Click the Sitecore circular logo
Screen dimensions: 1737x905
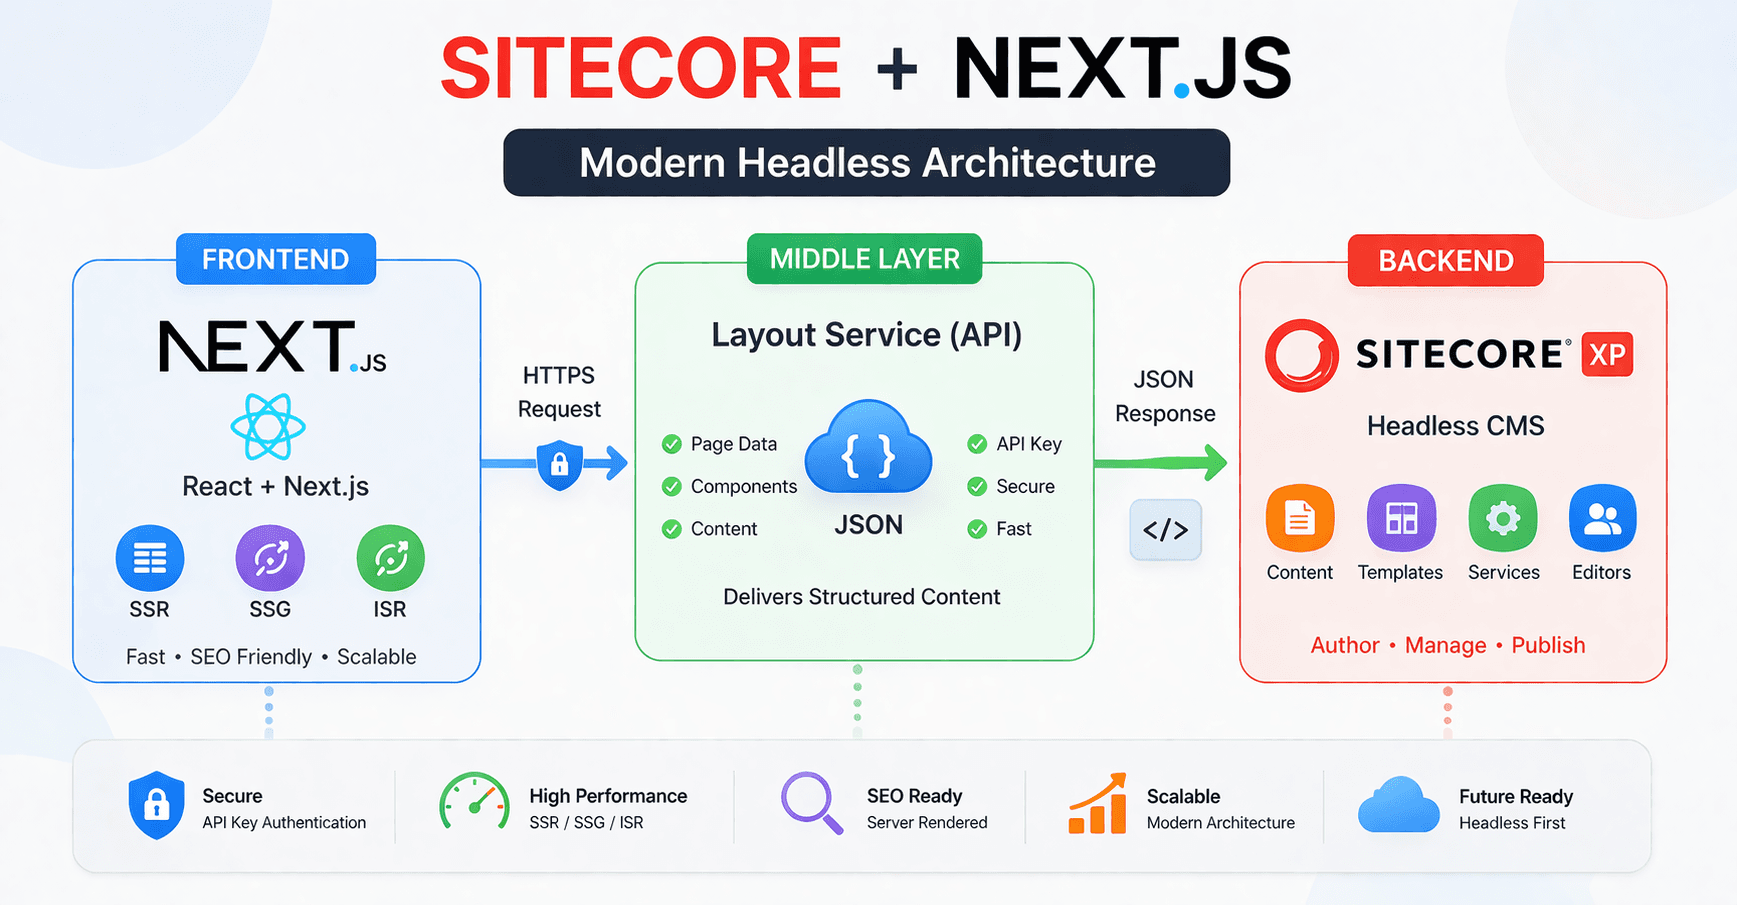(1300, 355)
